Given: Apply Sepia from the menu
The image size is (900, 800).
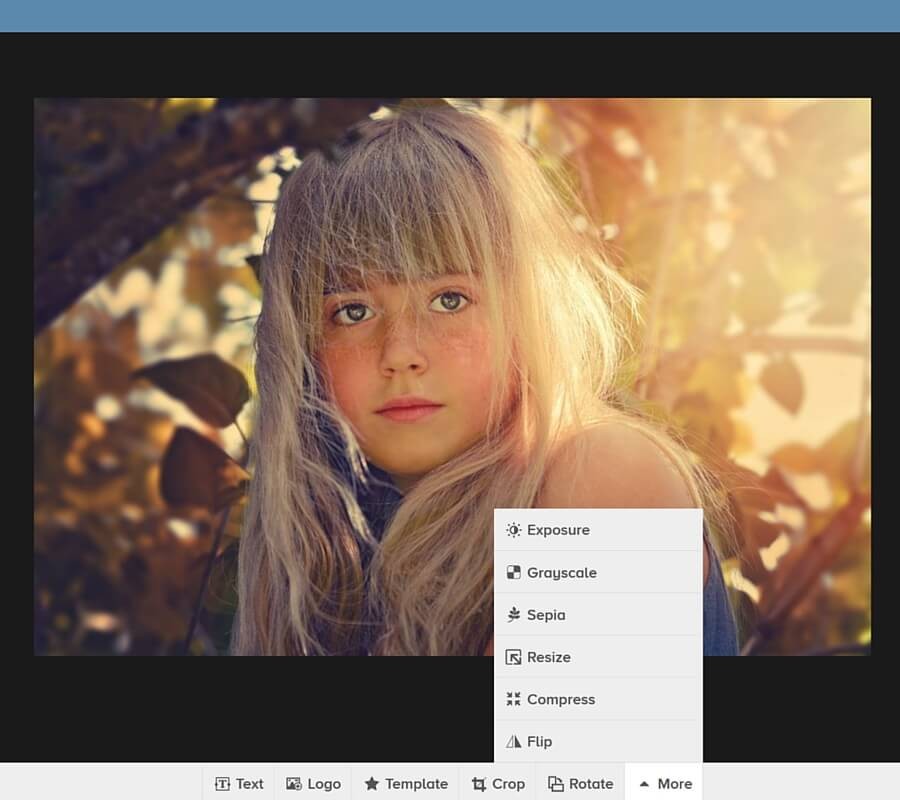Looking at the screenshot, I should 598,615.
